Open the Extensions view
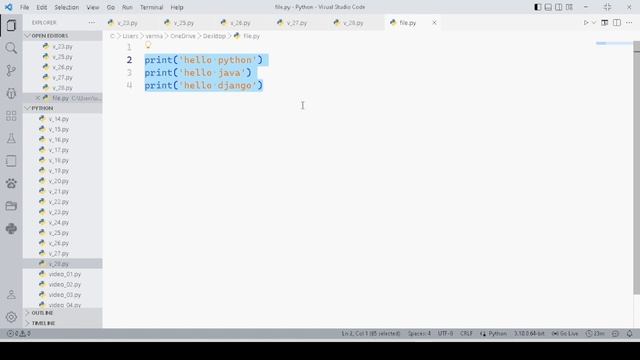 coord(11,116)
